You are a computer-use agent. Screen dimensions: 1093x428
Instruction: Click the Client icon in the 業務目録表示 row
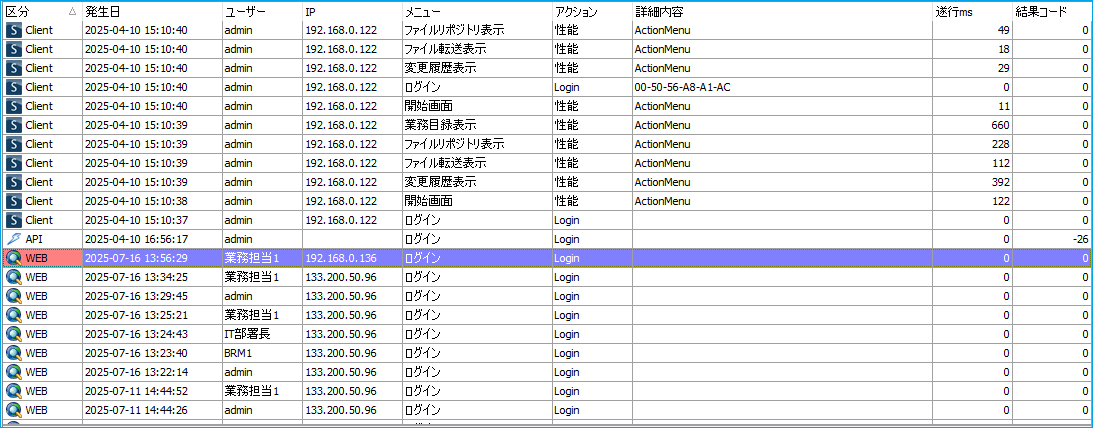(13, 125)
